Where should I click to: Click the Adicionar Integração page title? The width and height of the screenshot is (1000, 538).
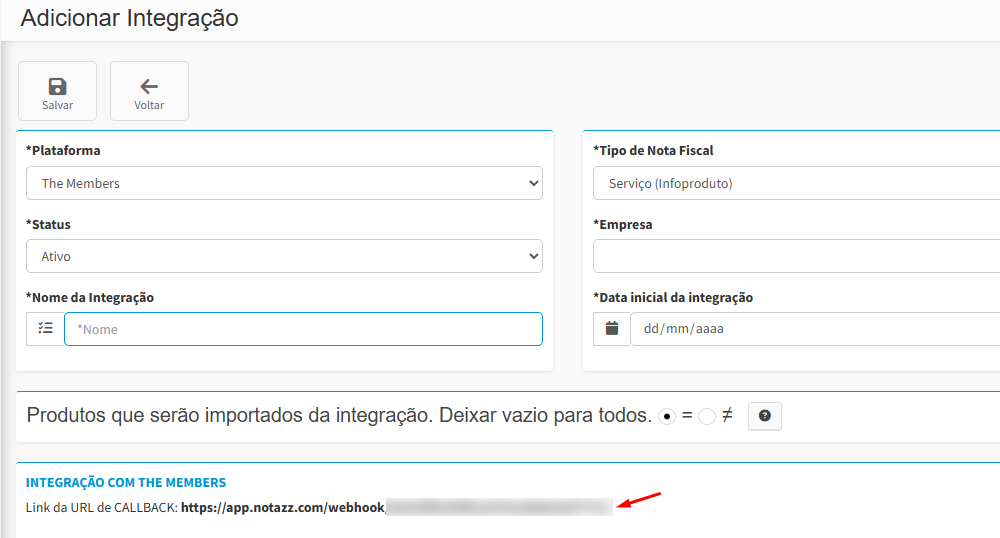coord(129,19)
